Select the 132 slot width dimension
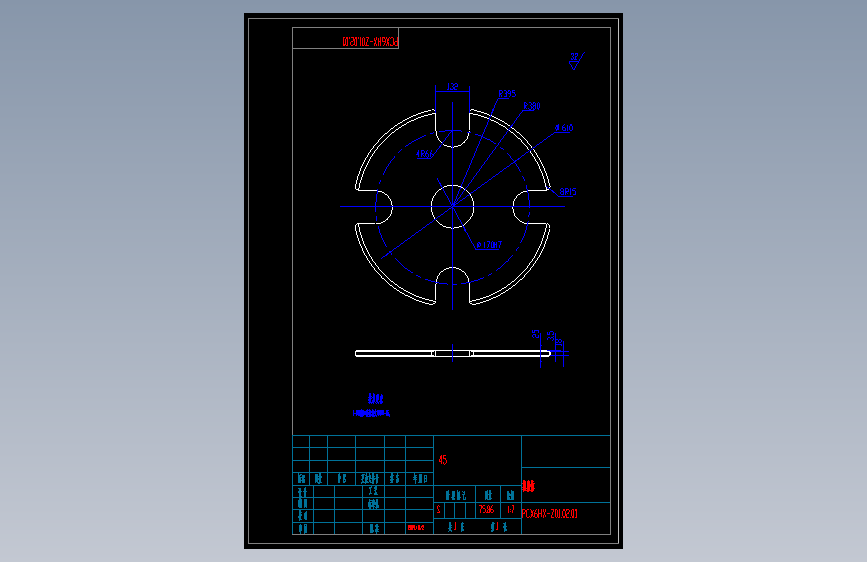 coord(452,86)
